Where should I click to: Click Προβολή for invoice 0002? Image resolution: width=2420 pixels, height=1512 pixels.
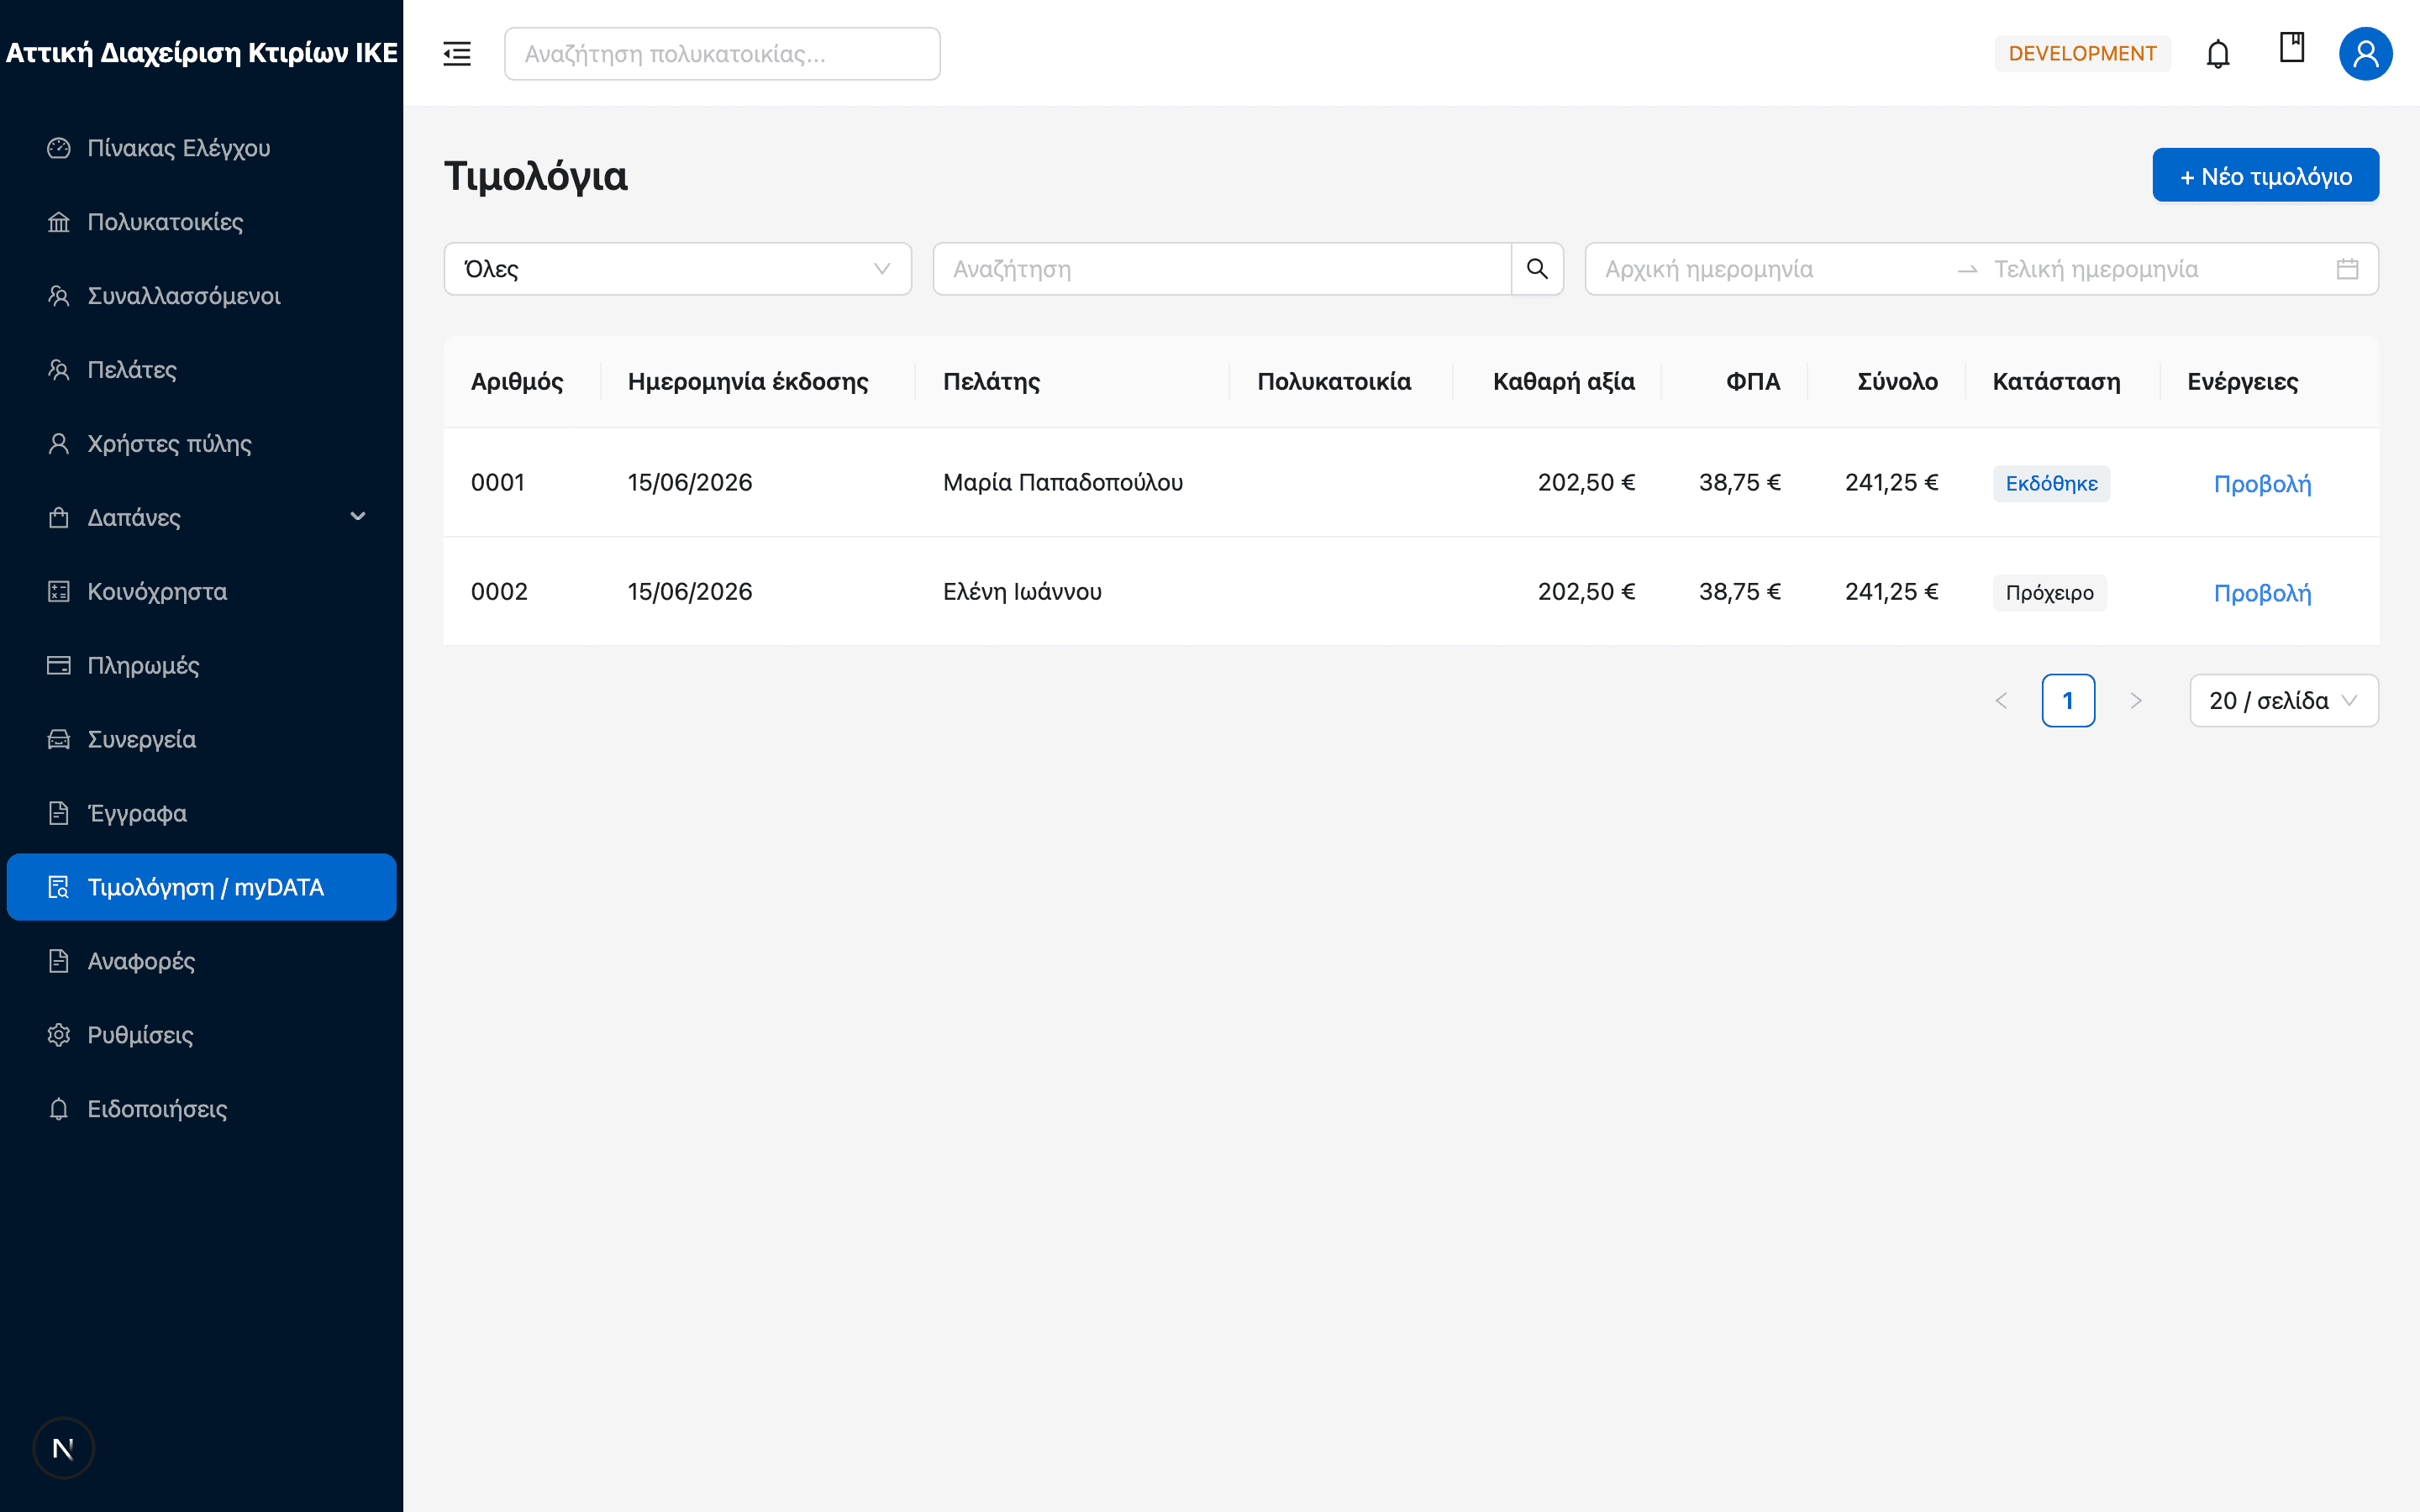coord(2262,593)
